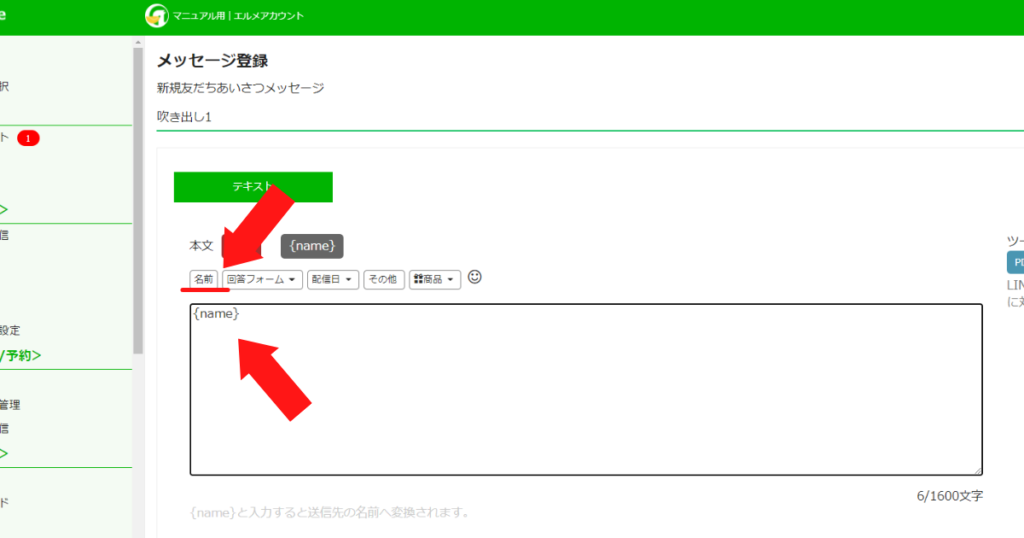This screenshot has width=1024, height=538.
Task: Expand the 商品 dropdown arrow
Action: tap(451, 280)
